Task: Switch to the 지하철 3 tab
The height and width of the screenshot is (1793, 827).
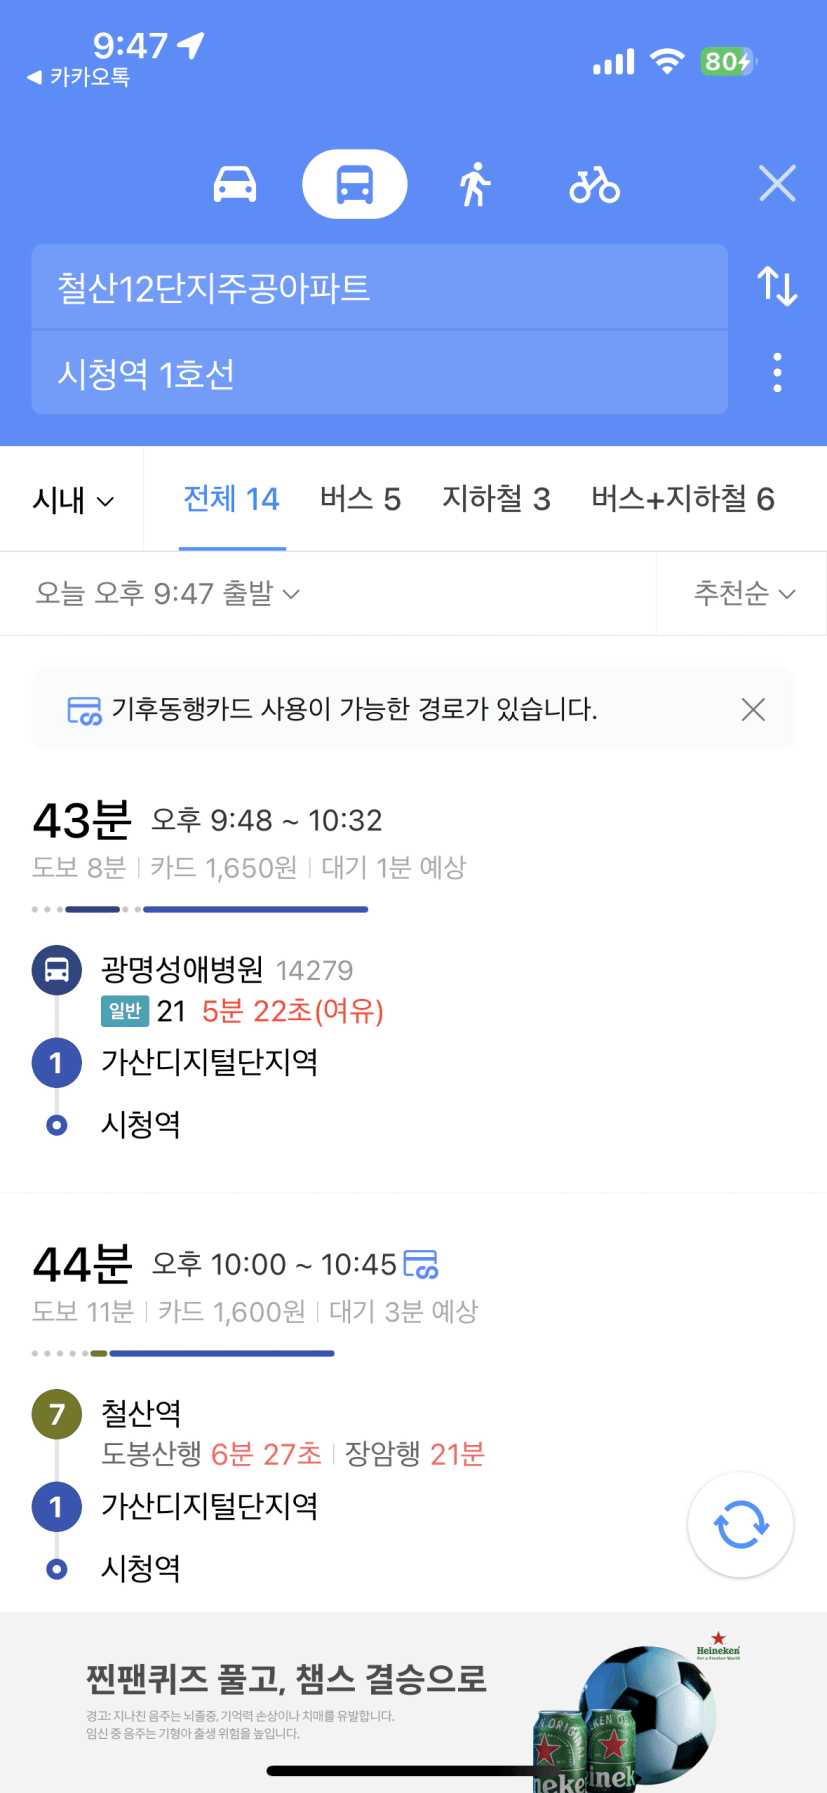Action: pyautogui.click(x=496, y=499)
